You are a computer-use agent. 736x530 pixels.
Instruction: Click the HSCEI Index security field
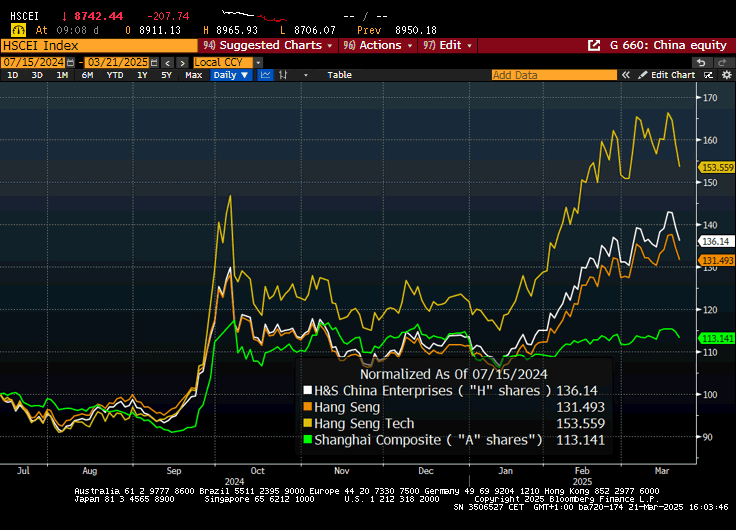point(99,46)
